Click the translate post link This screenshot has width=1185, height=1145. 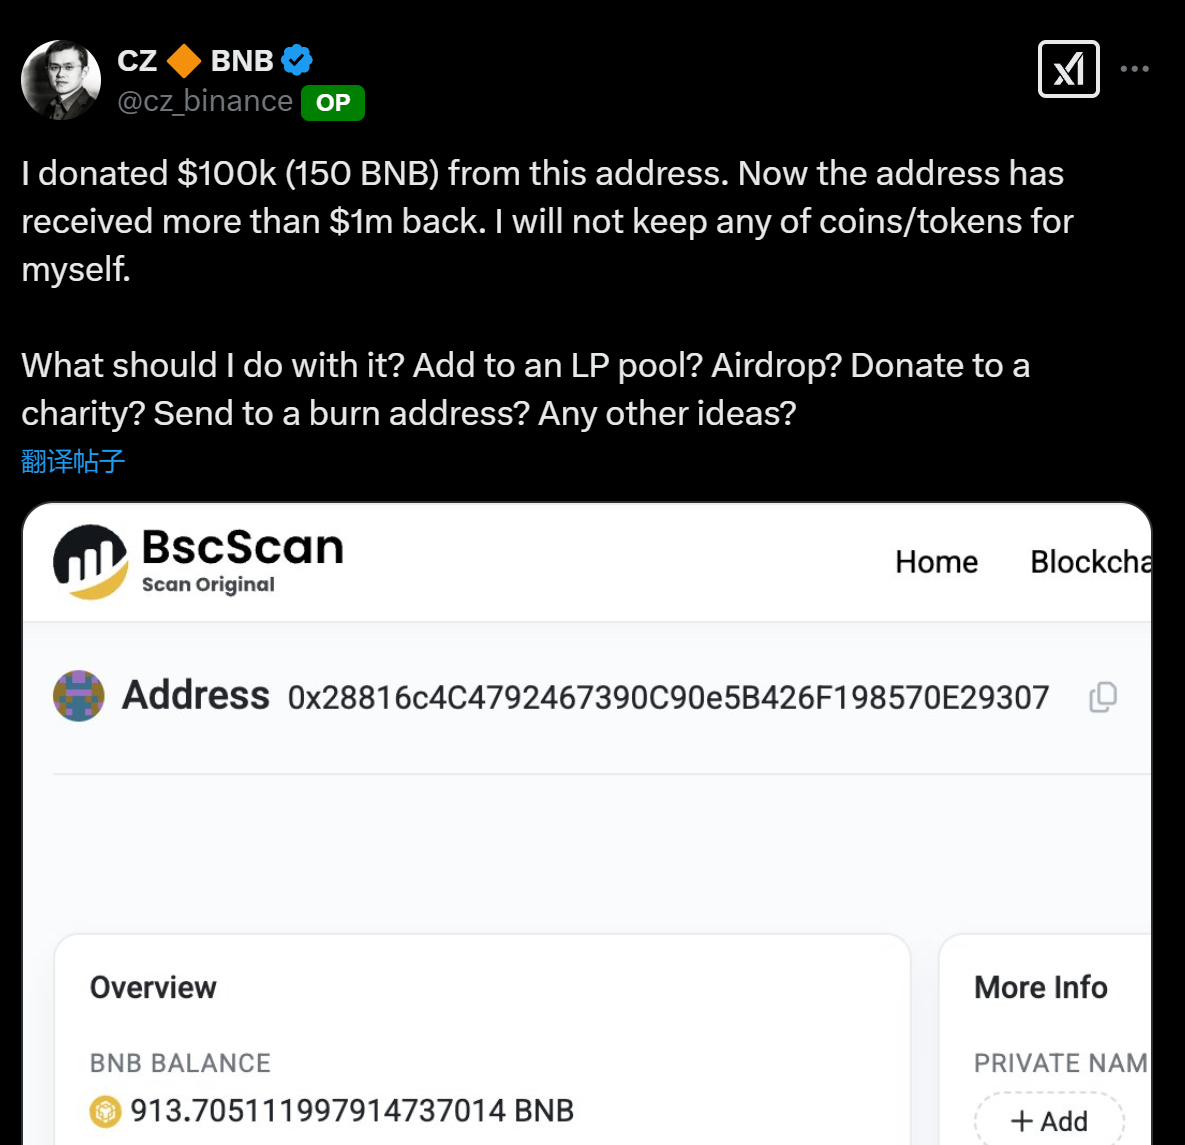[x=73, y=461]
